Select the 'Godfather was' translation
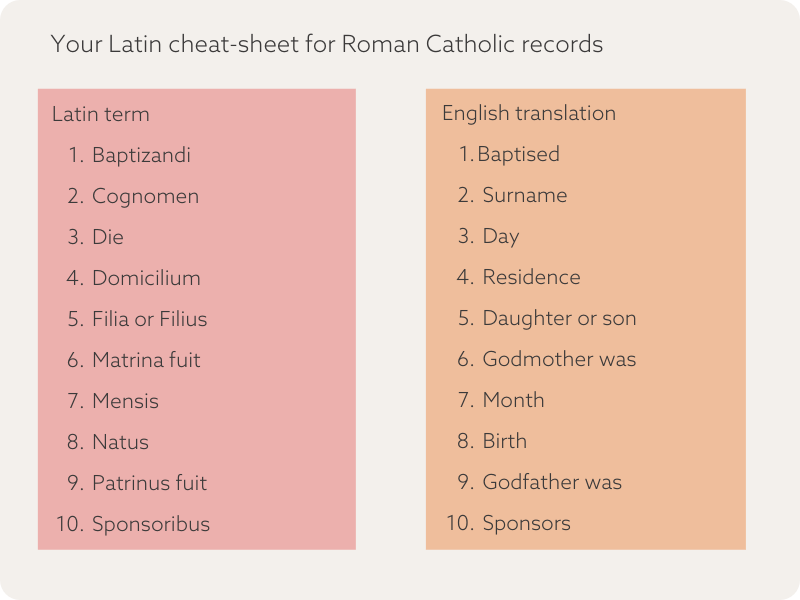 pyautogui.click(x=552, y=482)
